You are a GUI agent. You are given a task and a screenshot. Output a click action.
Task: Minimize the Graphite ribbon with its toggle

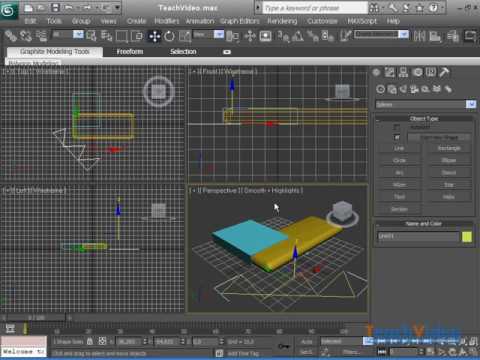point(227,52)
